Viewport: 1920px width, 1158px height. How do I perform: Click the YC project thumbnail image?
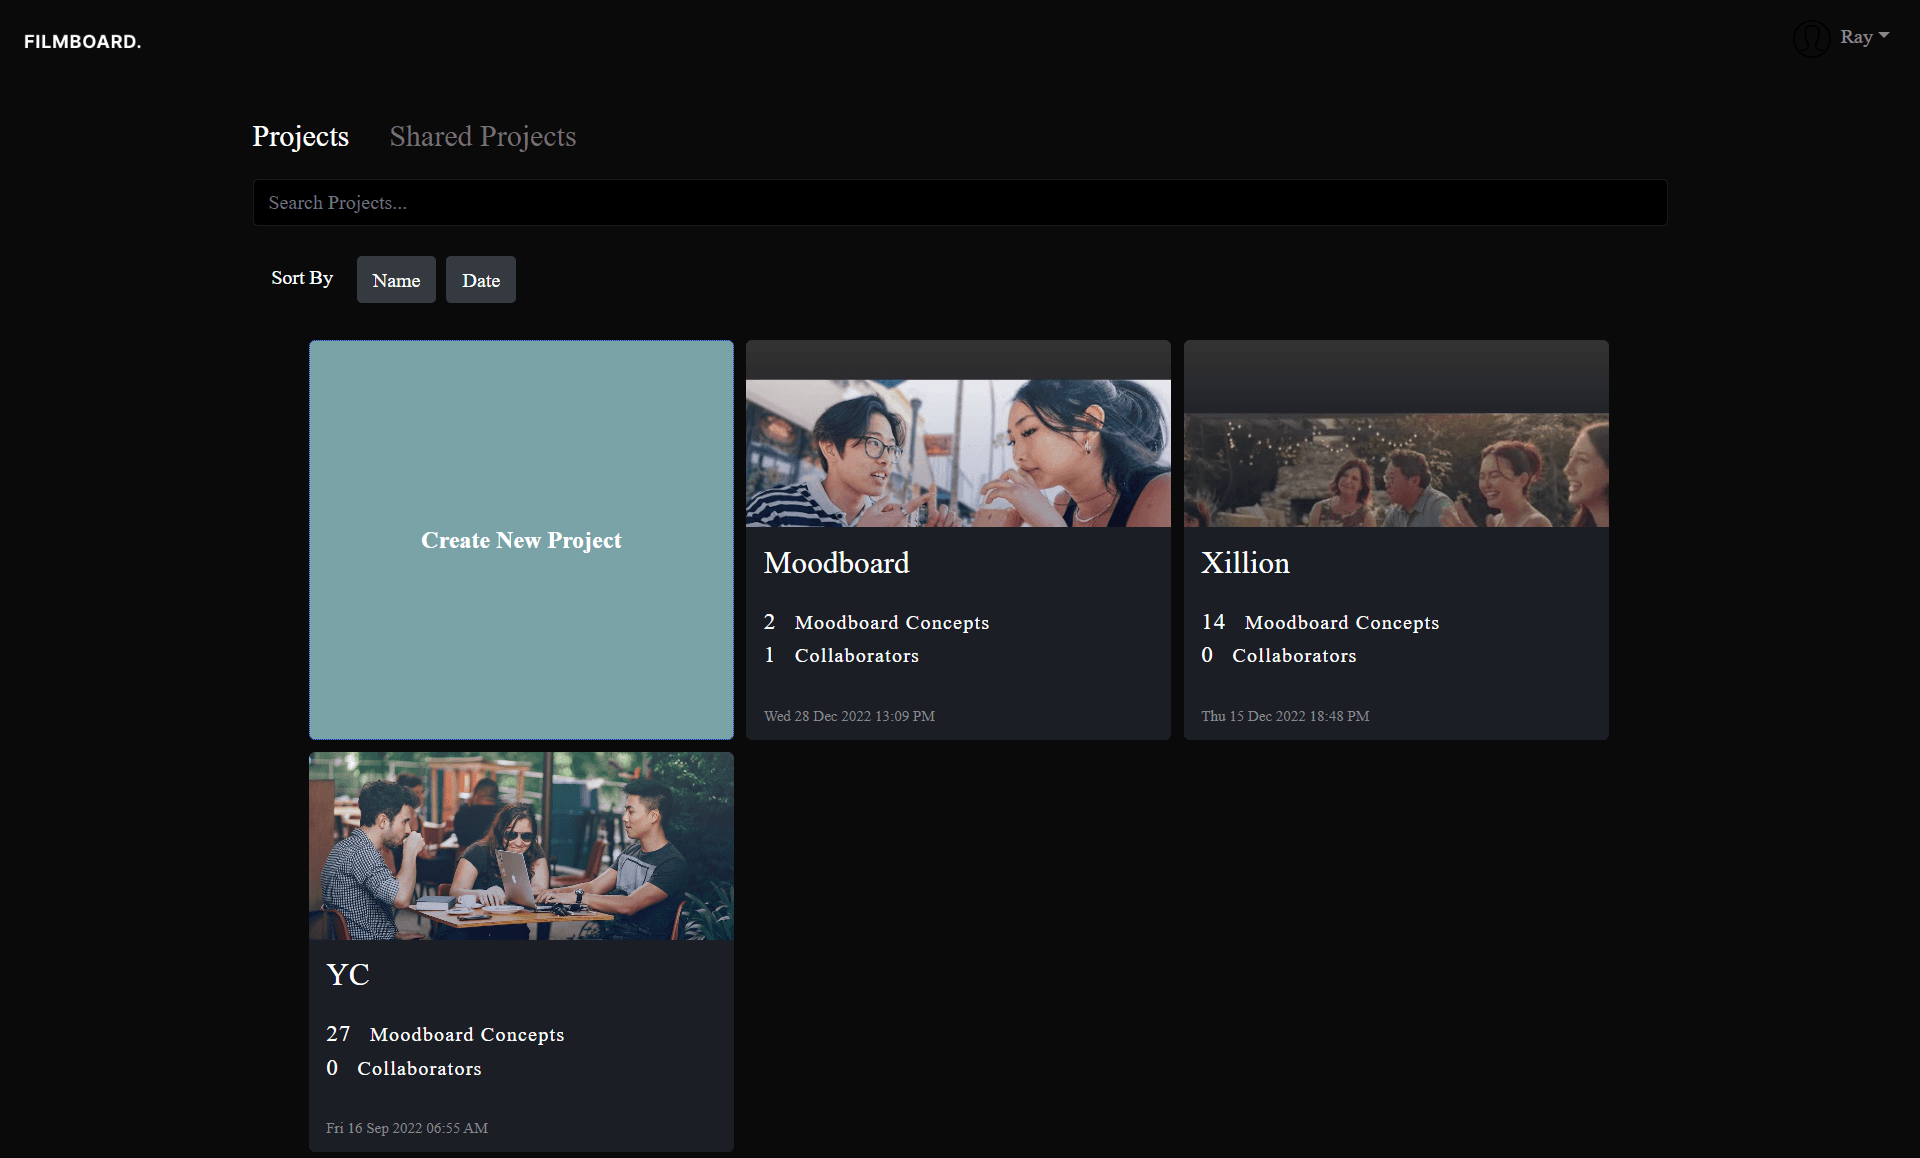[520, 846]
